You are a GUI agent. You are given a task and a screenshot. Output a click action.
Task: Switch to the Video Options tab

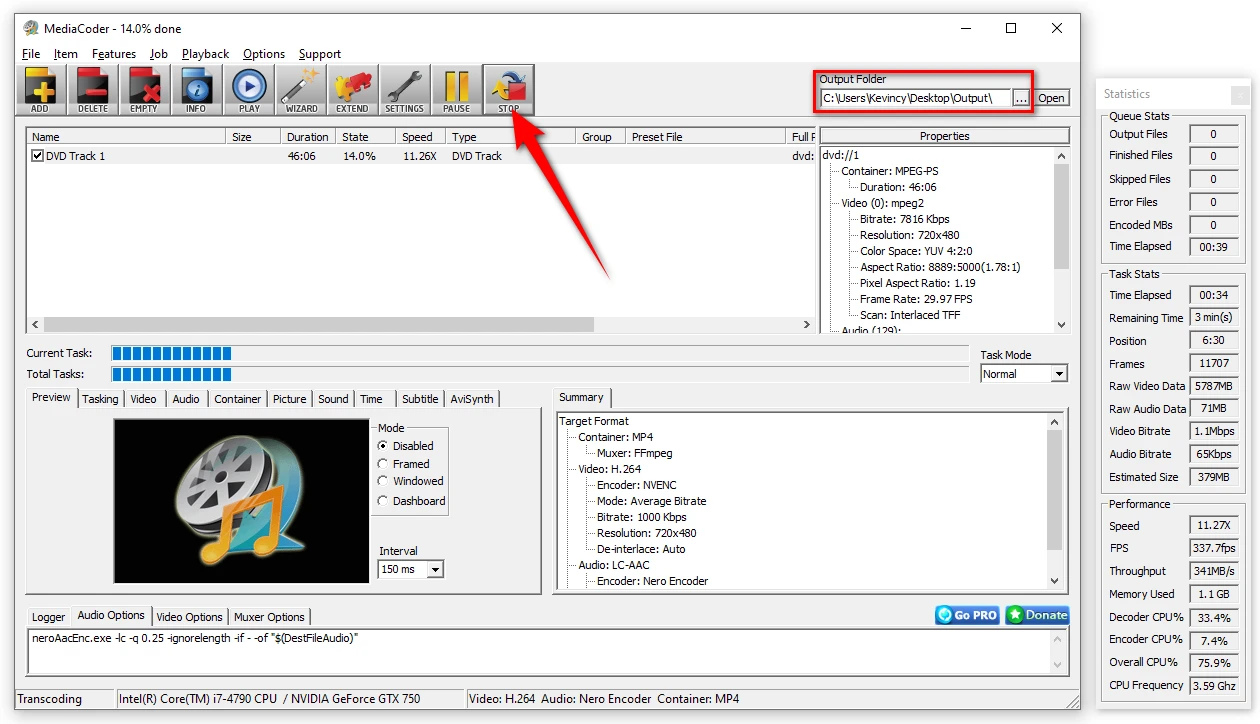[190, 617]
